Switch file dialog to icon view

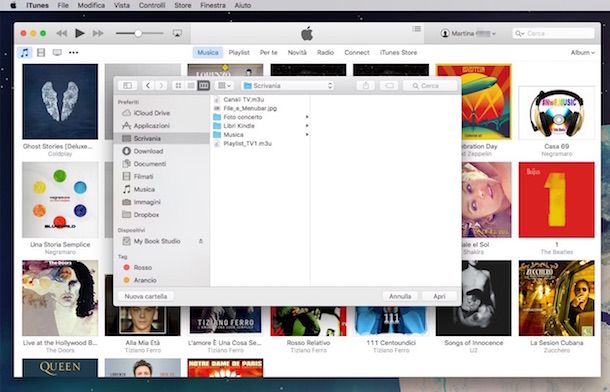click(178, 86)
